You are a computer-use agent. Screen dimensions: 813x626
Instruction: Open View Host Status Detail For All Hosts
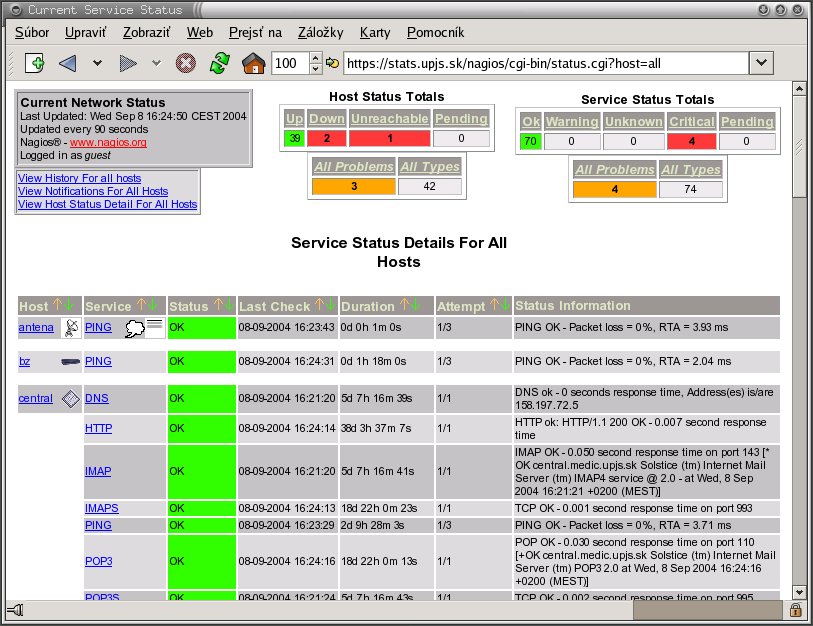pyautogui.click(x=107, y=204)
